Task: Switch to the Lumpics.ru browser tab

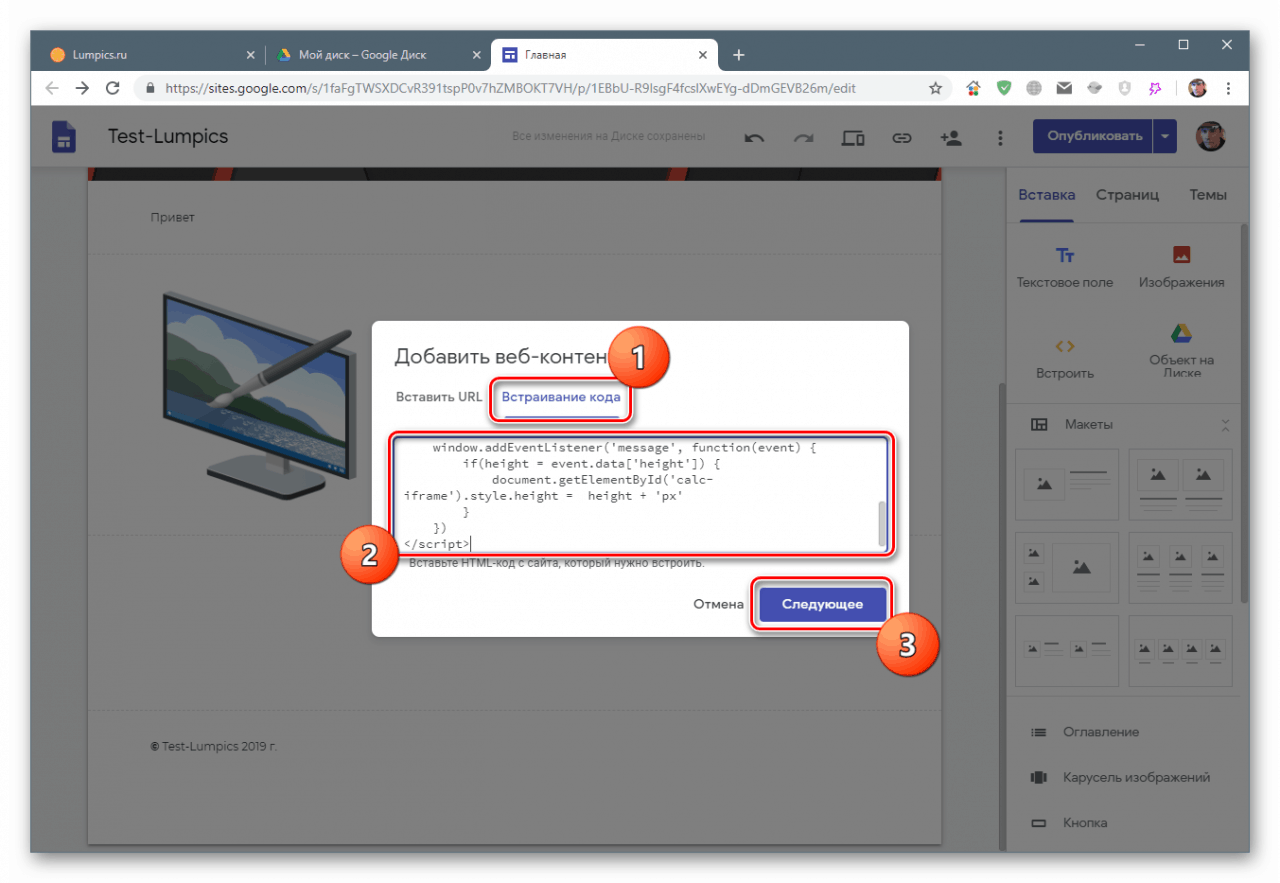Action: [x=145, y=55]
